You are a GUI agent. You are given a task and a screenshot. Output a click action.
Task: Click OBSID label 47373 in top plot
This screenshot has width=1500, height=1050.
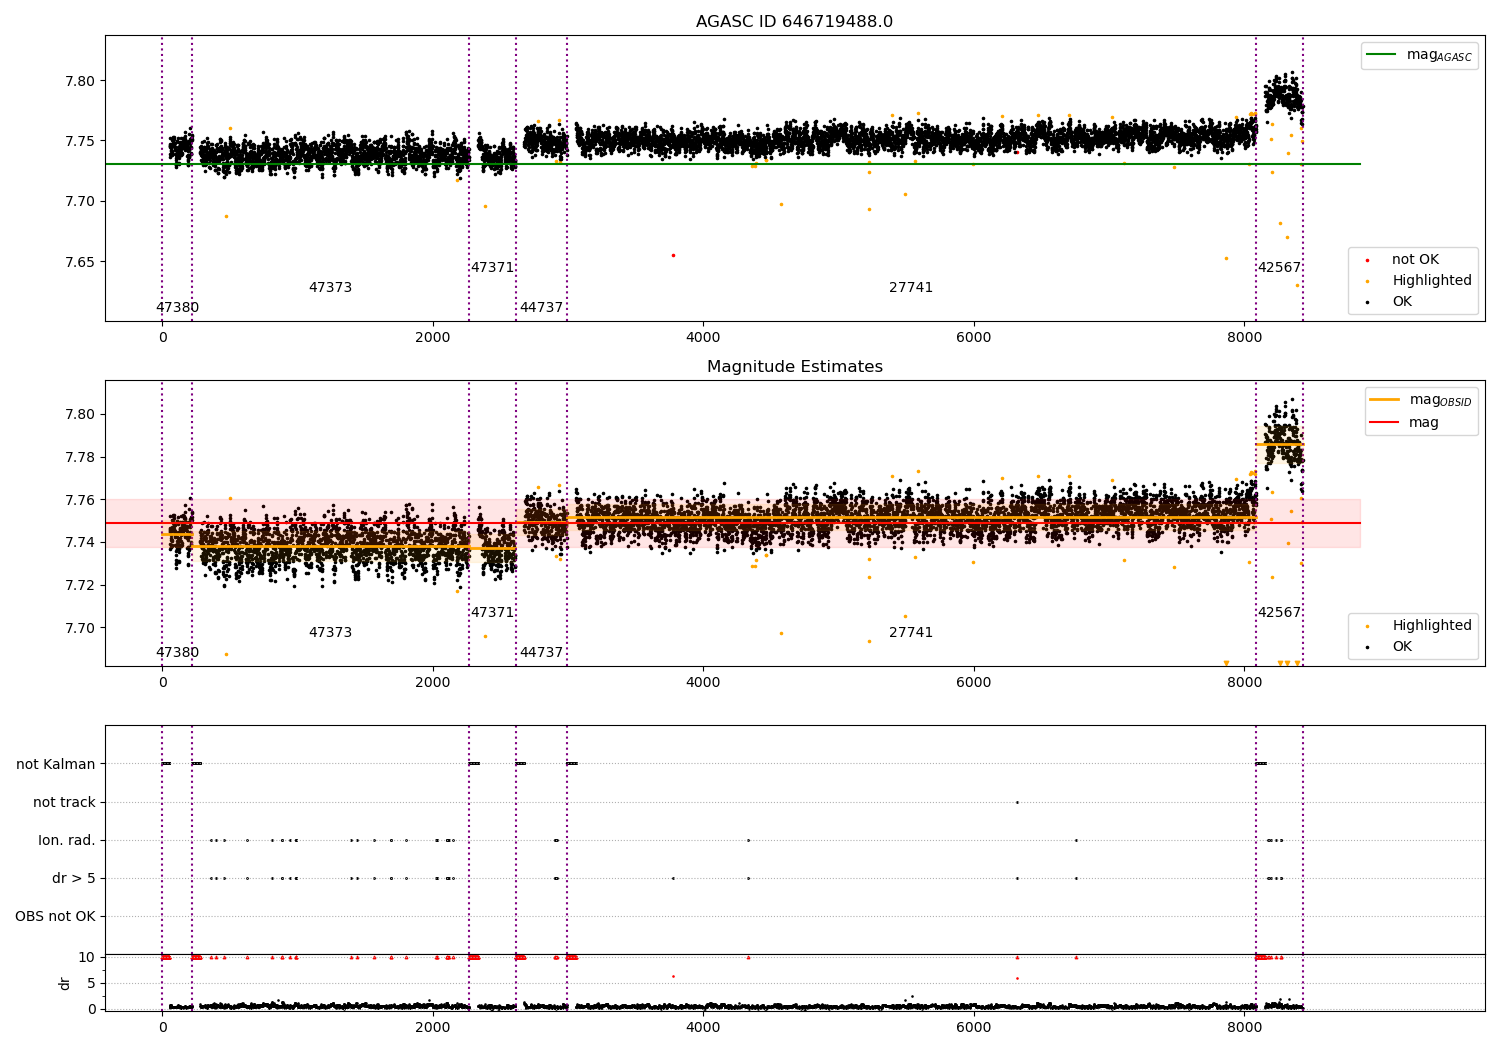(330, 288)
